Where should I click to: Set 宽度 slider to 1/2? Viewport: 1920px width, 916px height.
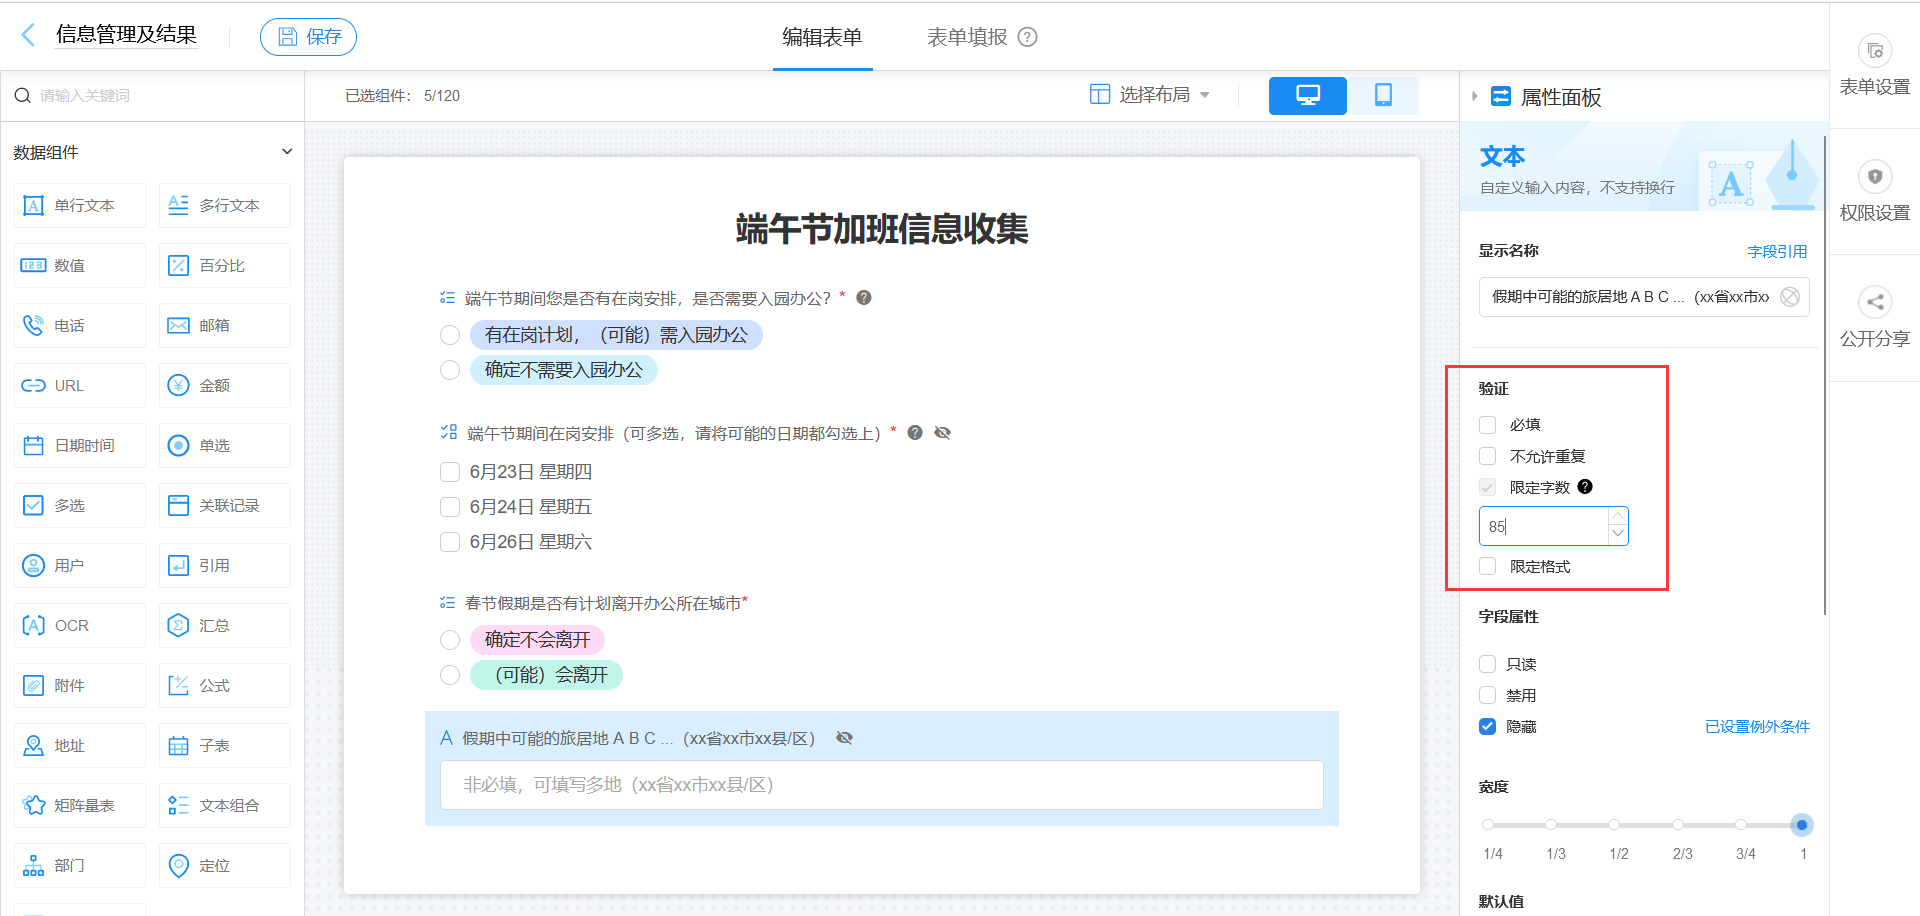(1612, 824)
